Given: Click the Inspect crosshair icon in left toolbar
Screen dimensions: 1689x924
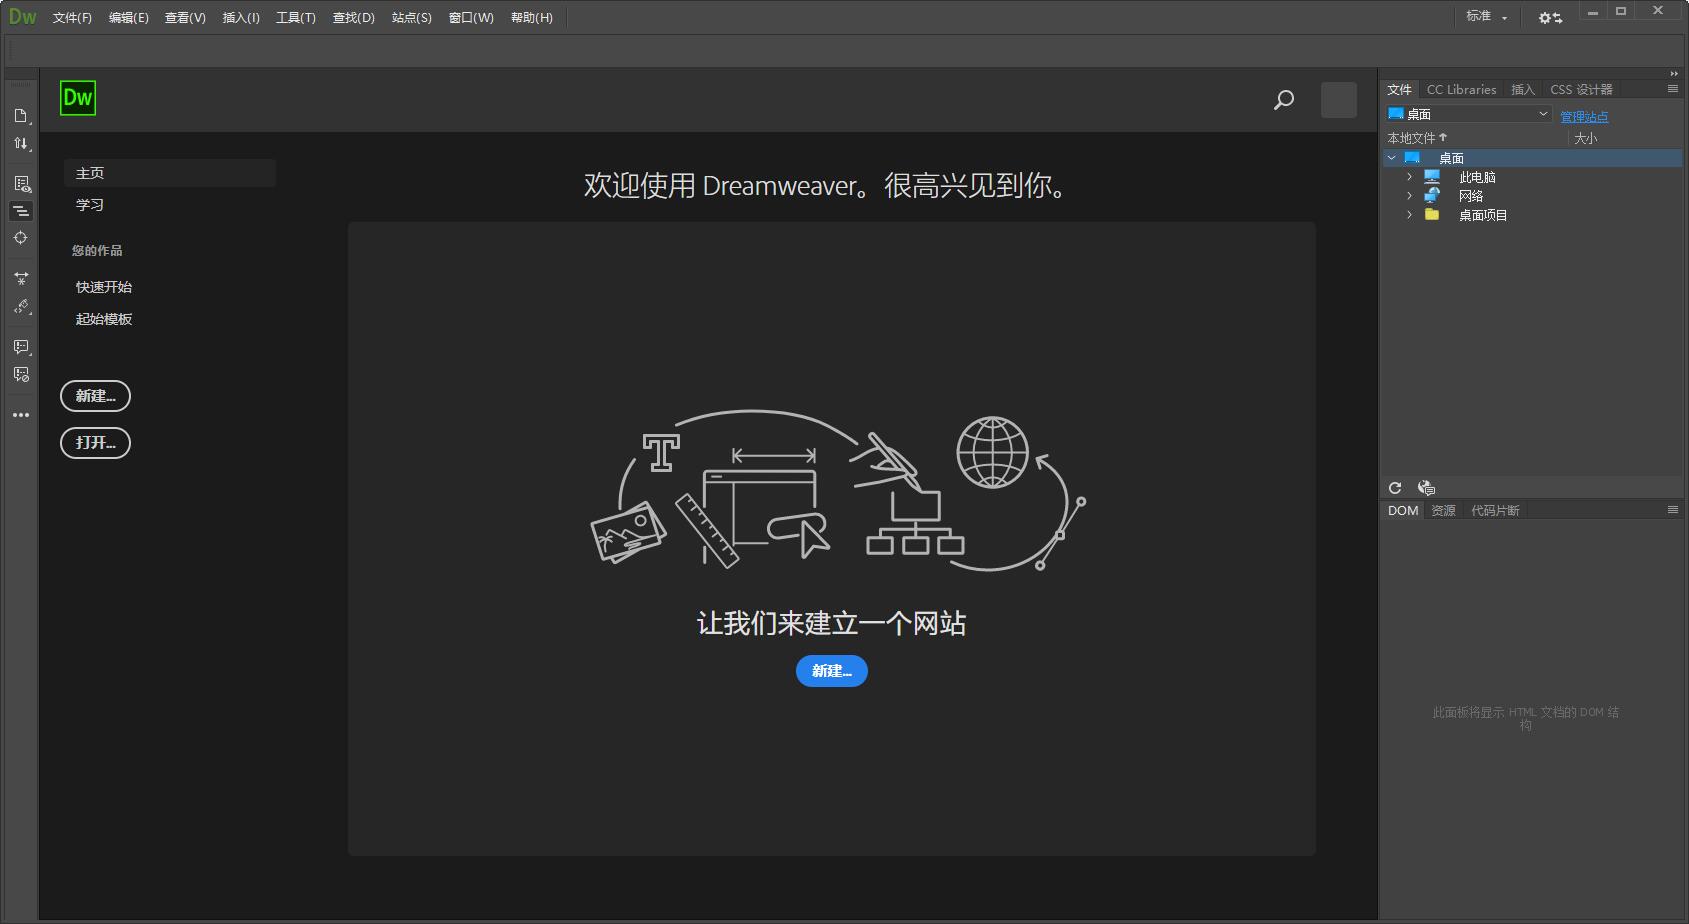Looking at the screenshot, I should [21, 238].
